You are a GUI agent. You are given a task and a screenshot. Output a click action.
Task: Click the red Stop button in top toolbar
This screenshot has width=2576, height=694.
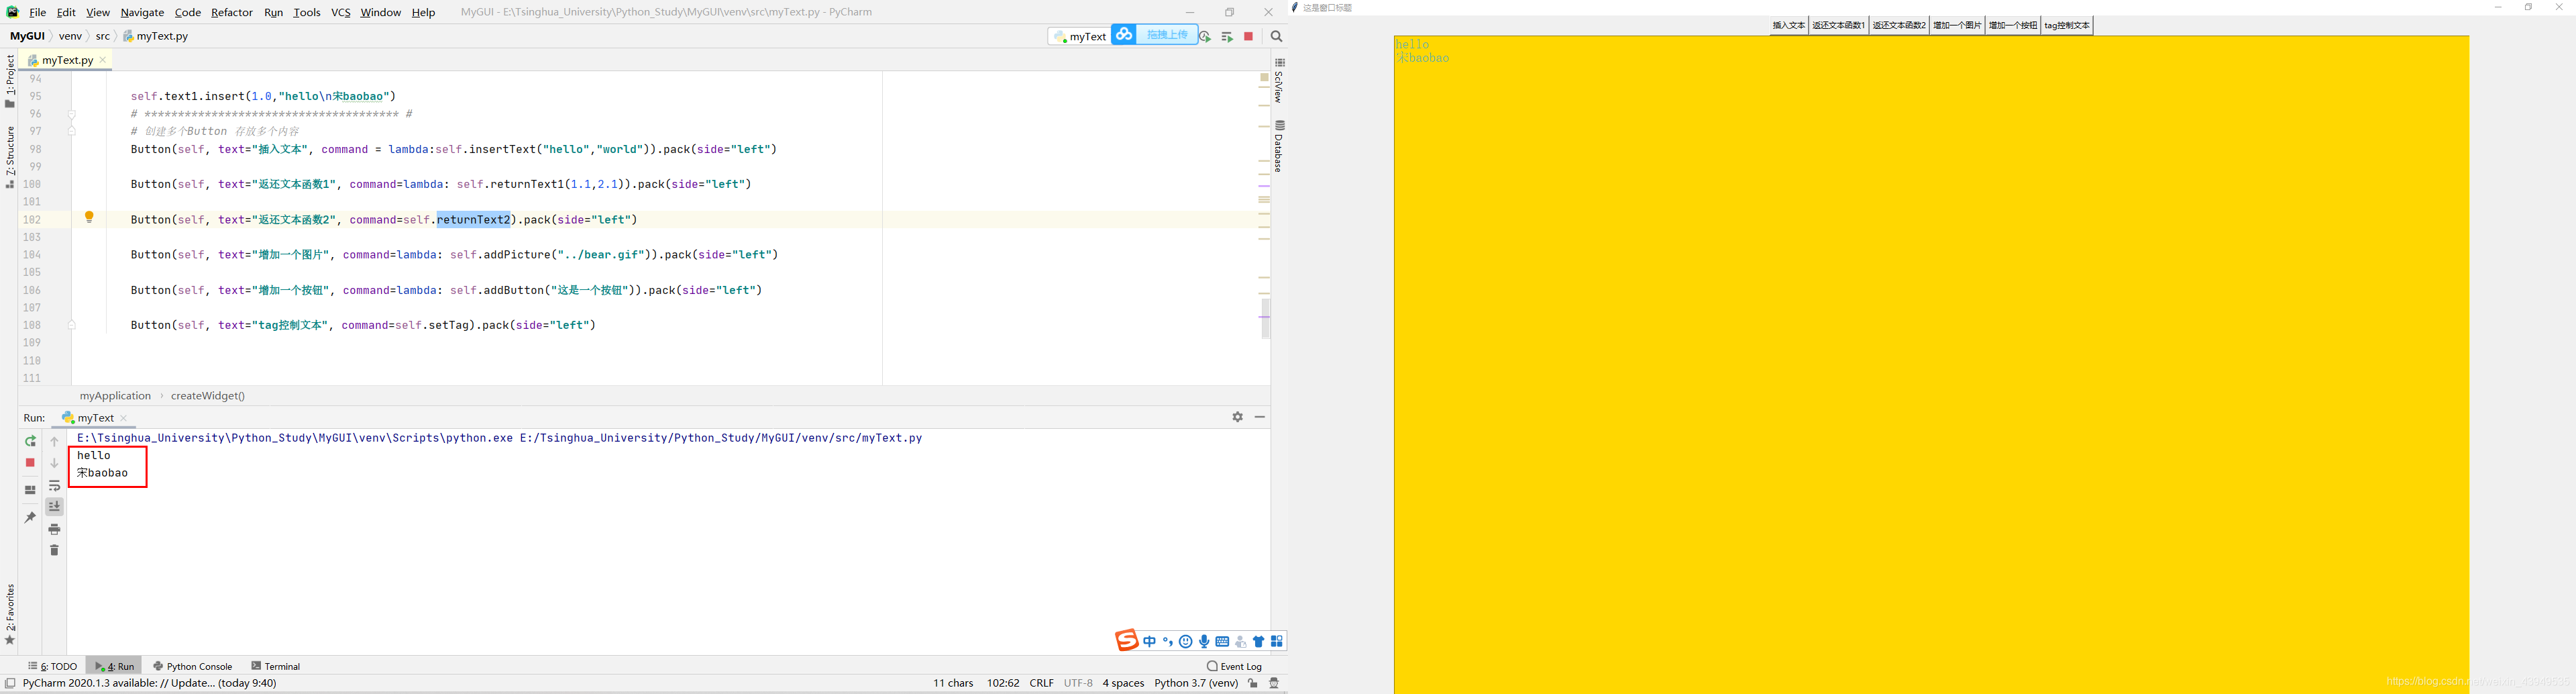(x=1248, y=37)
